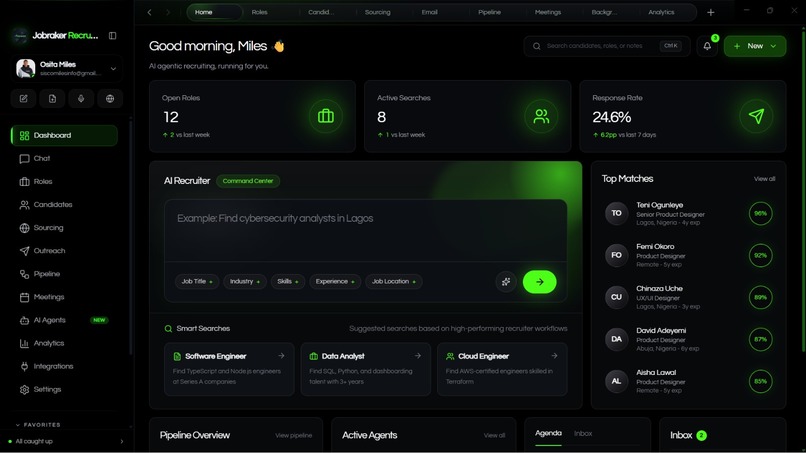Click the globe icon under profile
This screenshot has height=453, width=806.
pos(110,99)
